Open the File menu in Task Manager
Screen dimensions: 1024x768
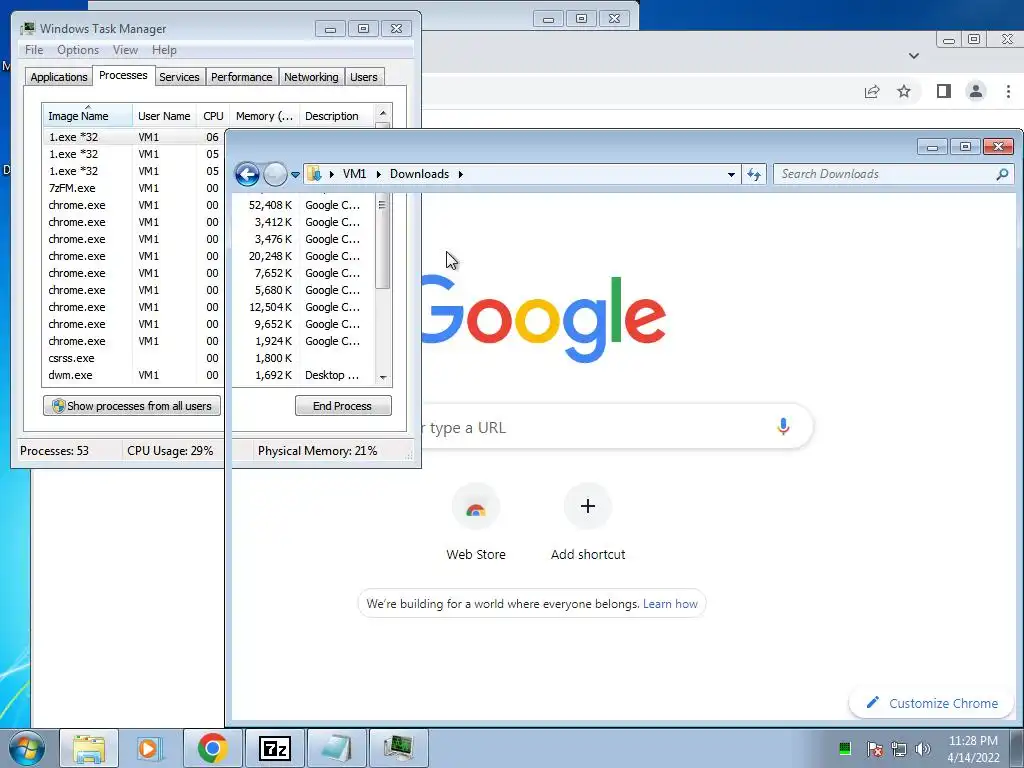[34, 50]
